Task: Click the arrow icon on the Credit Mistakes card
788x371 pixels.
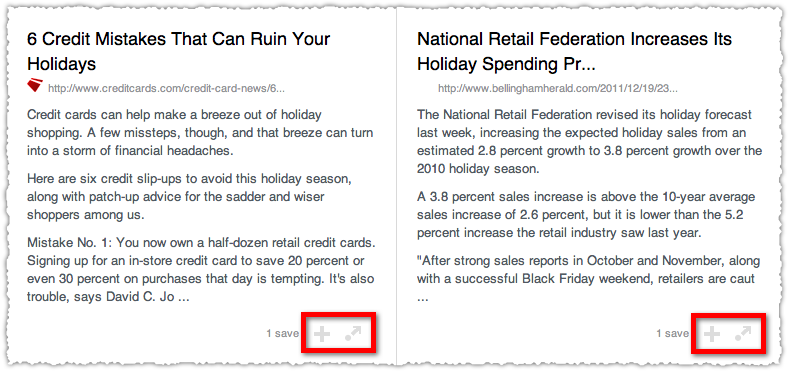Action: click(x=353, y=333)
